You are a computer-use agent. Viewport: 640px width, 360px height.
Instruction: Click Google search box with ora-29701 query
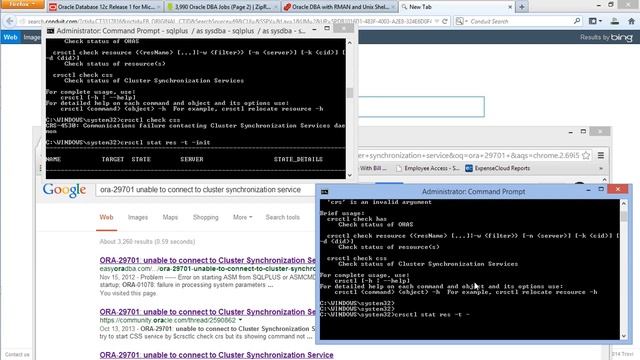[205, 190]
